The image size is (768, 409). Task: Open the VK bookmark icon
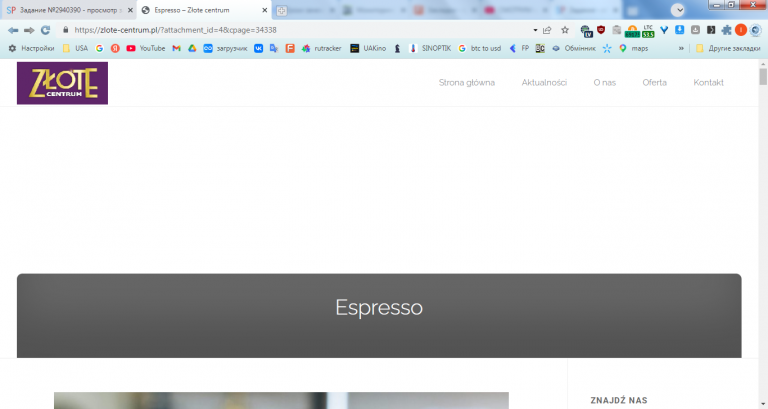258,48
